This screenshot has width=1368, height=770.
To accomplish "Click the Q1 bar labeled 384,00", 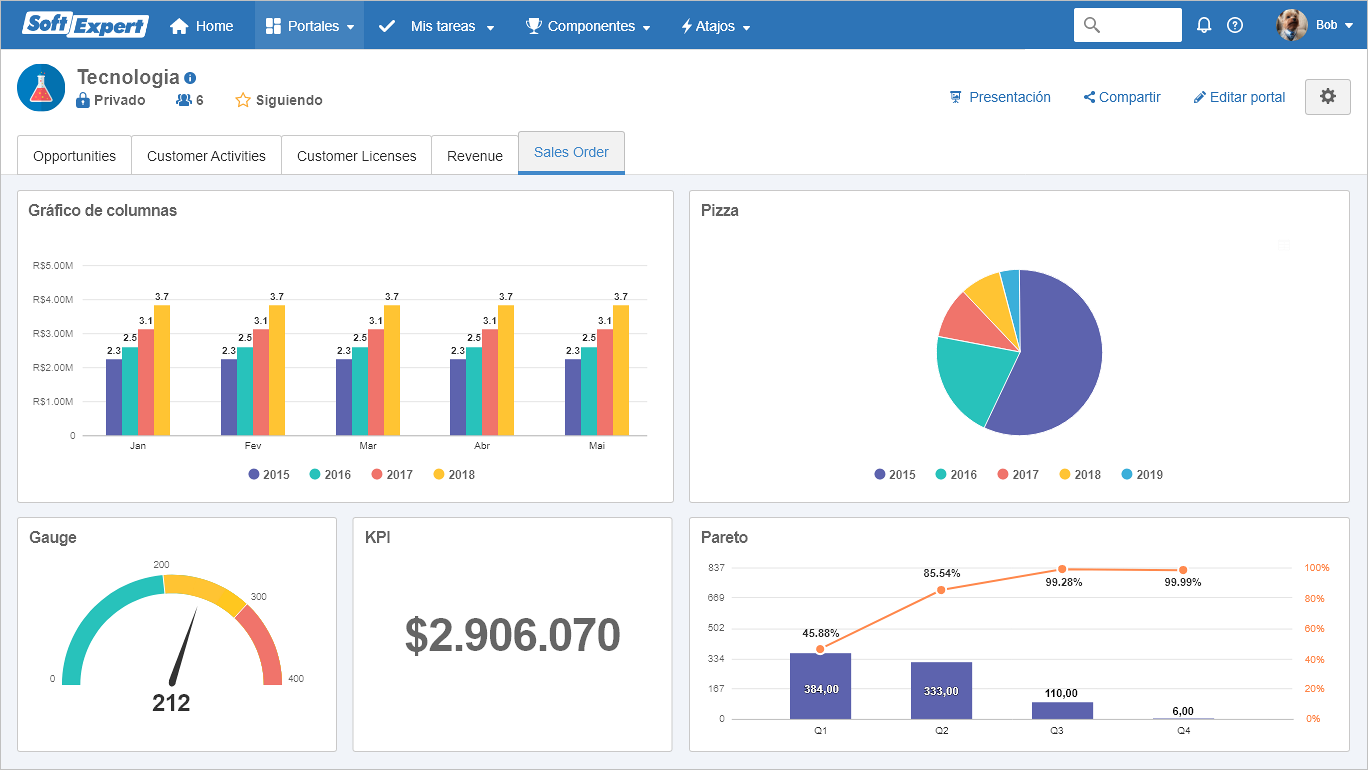I will [820, 686].
